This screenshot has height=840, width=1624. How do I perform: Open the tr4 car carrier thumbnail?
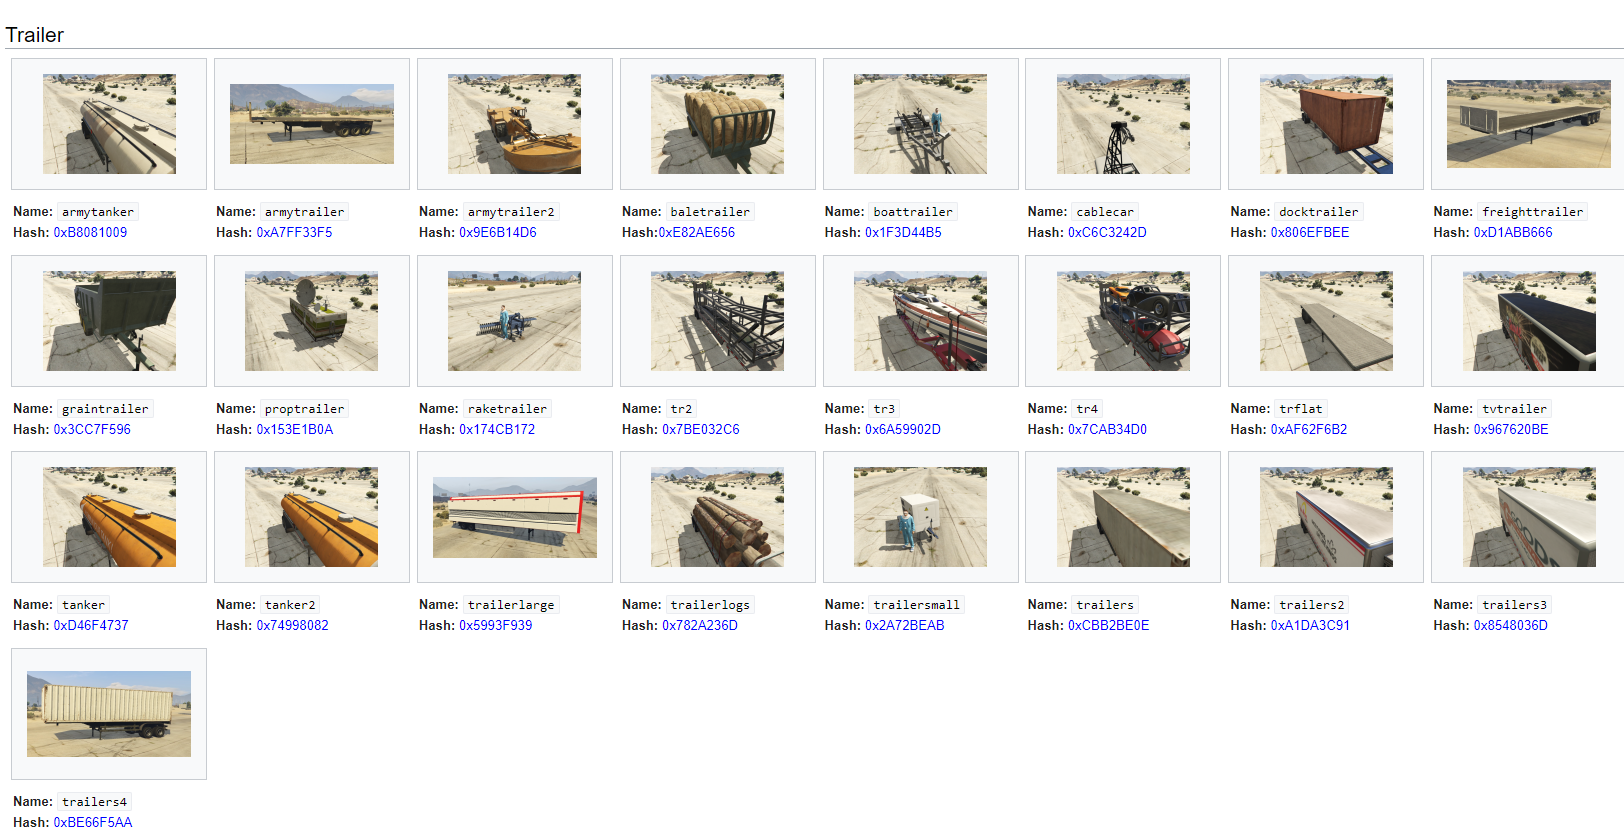1123,321
